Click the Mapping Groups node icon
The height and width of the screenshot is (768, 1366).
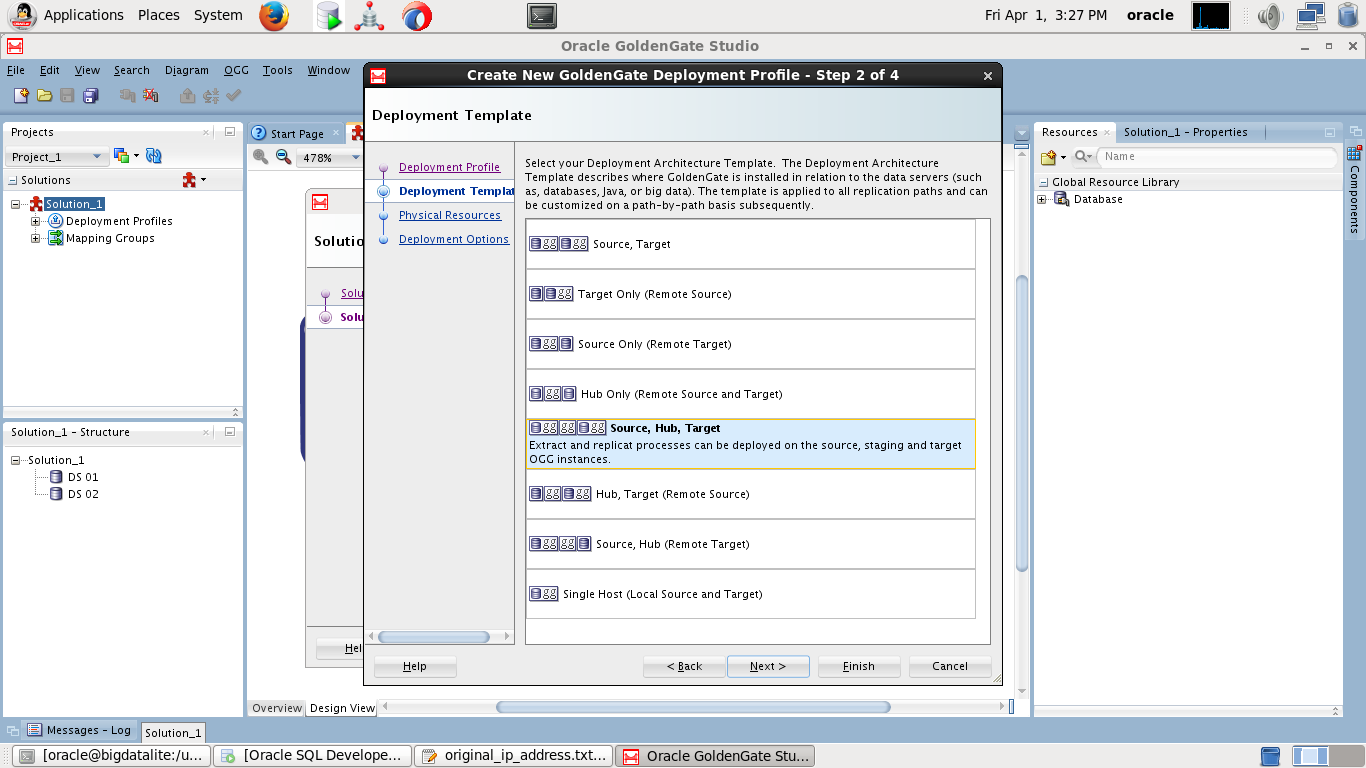pos(56,238)
